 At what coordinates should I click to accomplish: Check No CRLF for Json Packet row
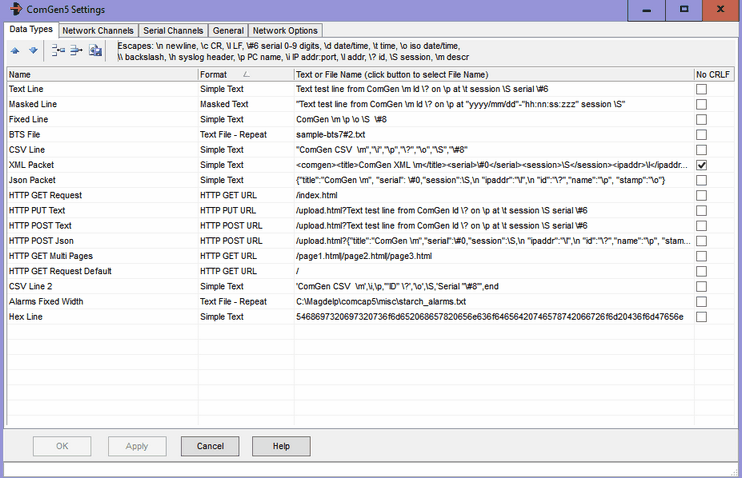pos(701,179)
